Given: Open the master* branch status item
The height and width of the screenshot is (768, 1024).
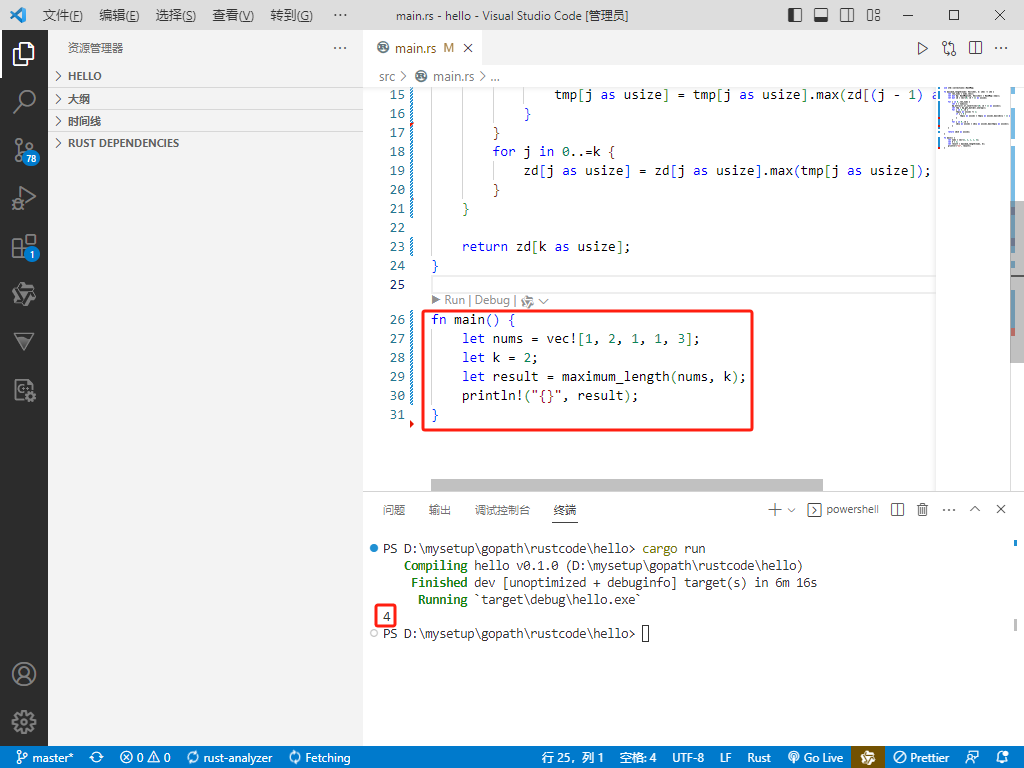Looking at the screenshot, I should tap(44, 758).
